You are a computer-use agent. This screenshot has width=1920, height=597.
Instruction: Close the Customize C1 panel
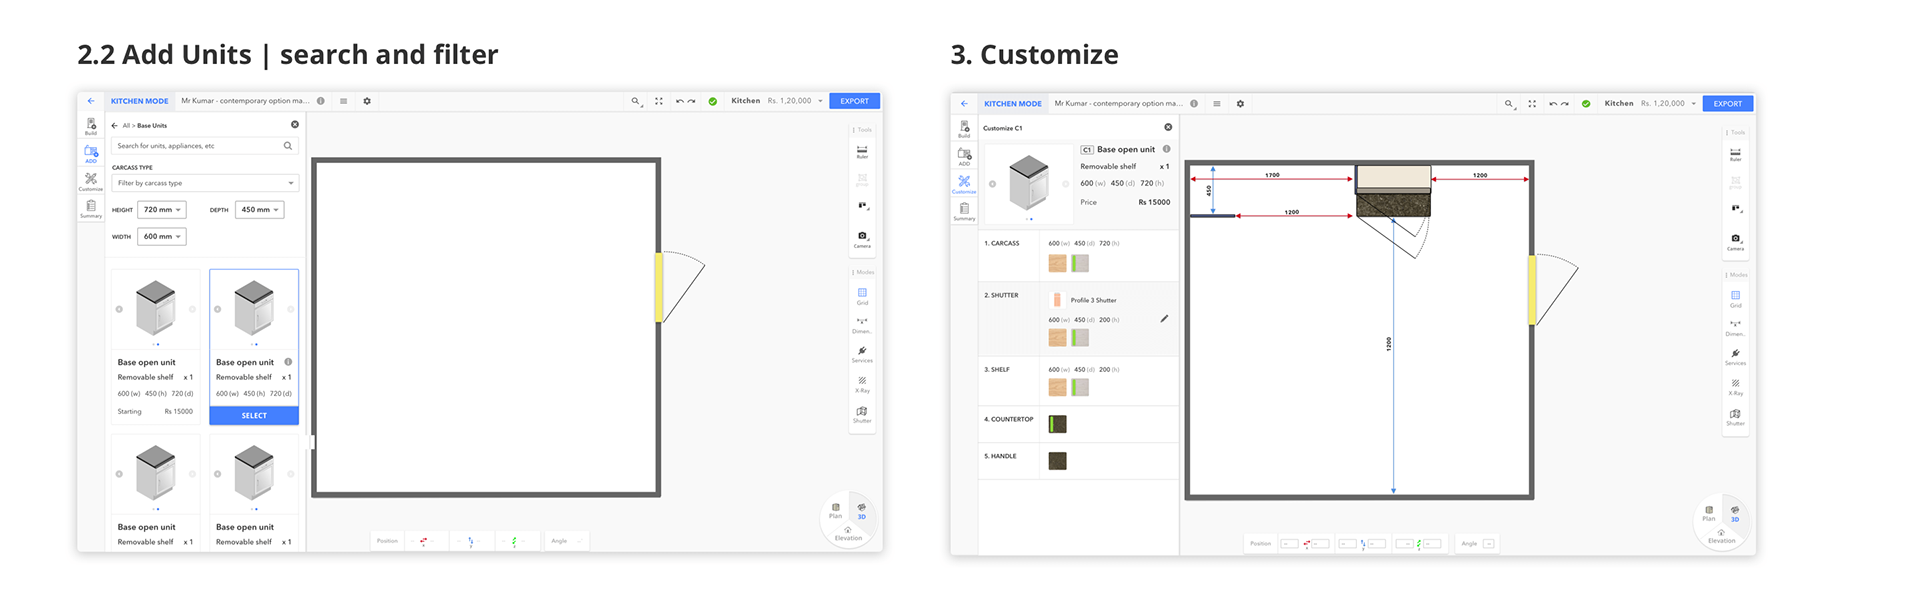(x=1168, y=127)
